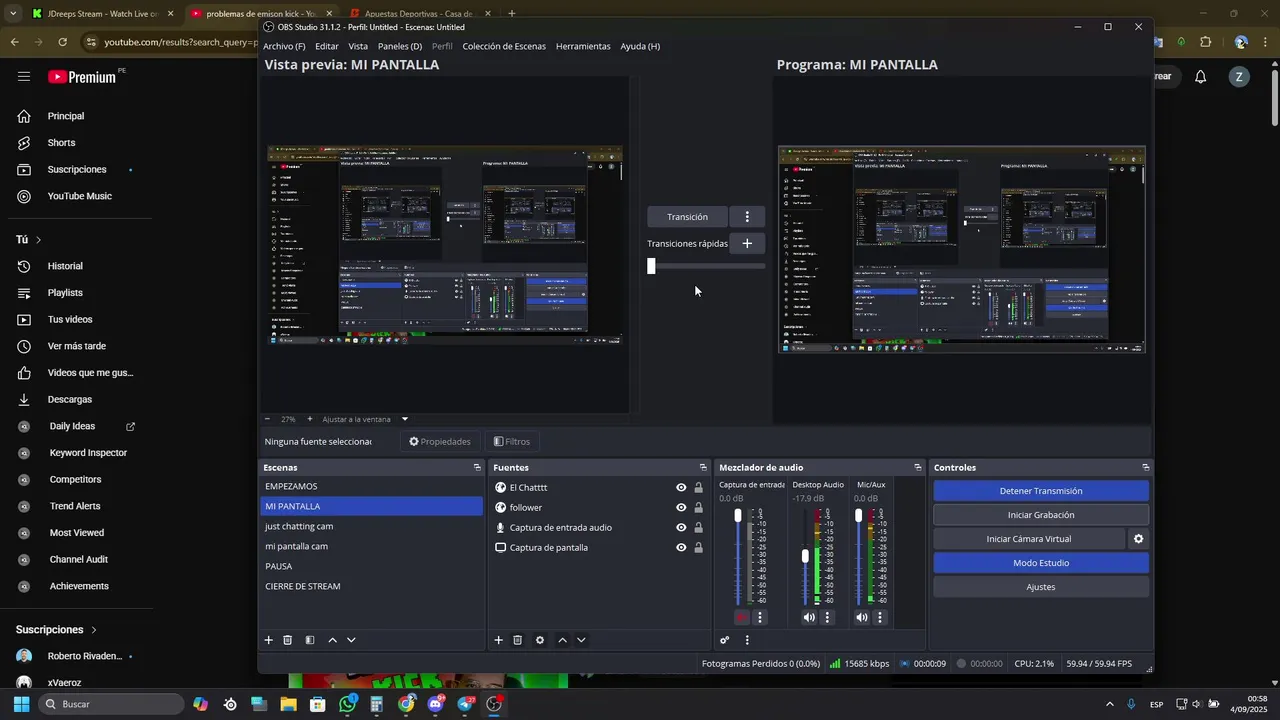Open File Explorer from the taskbar
This screenshot has width=1280, height=720.
(288, 704)
